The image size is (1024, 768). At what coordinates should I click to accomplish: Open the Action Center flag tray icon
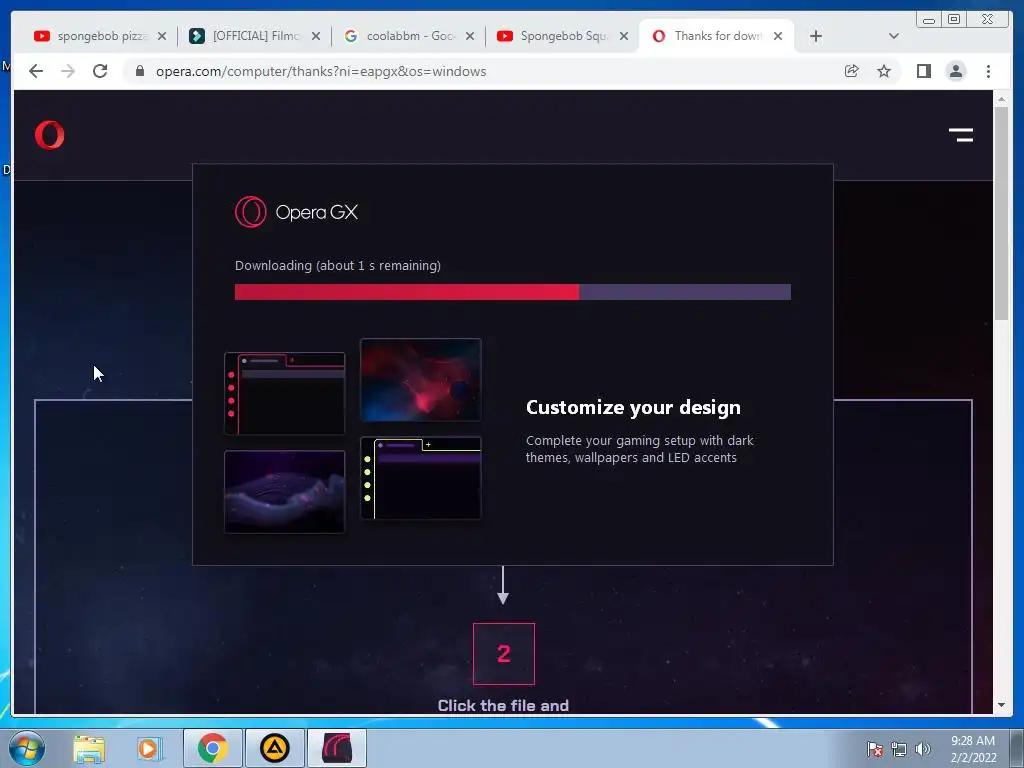(874, 749)
